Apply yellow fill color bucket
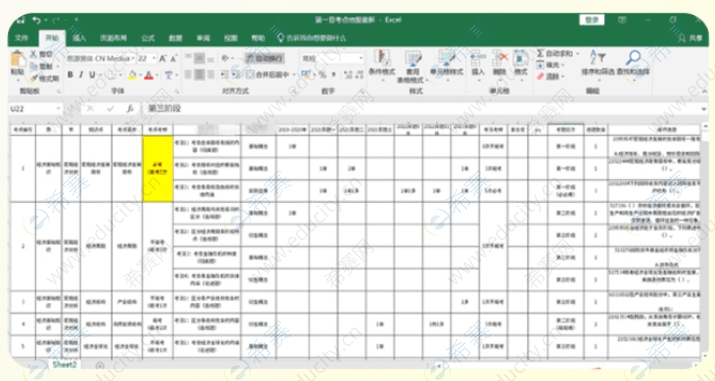 (x=132, y=75)
